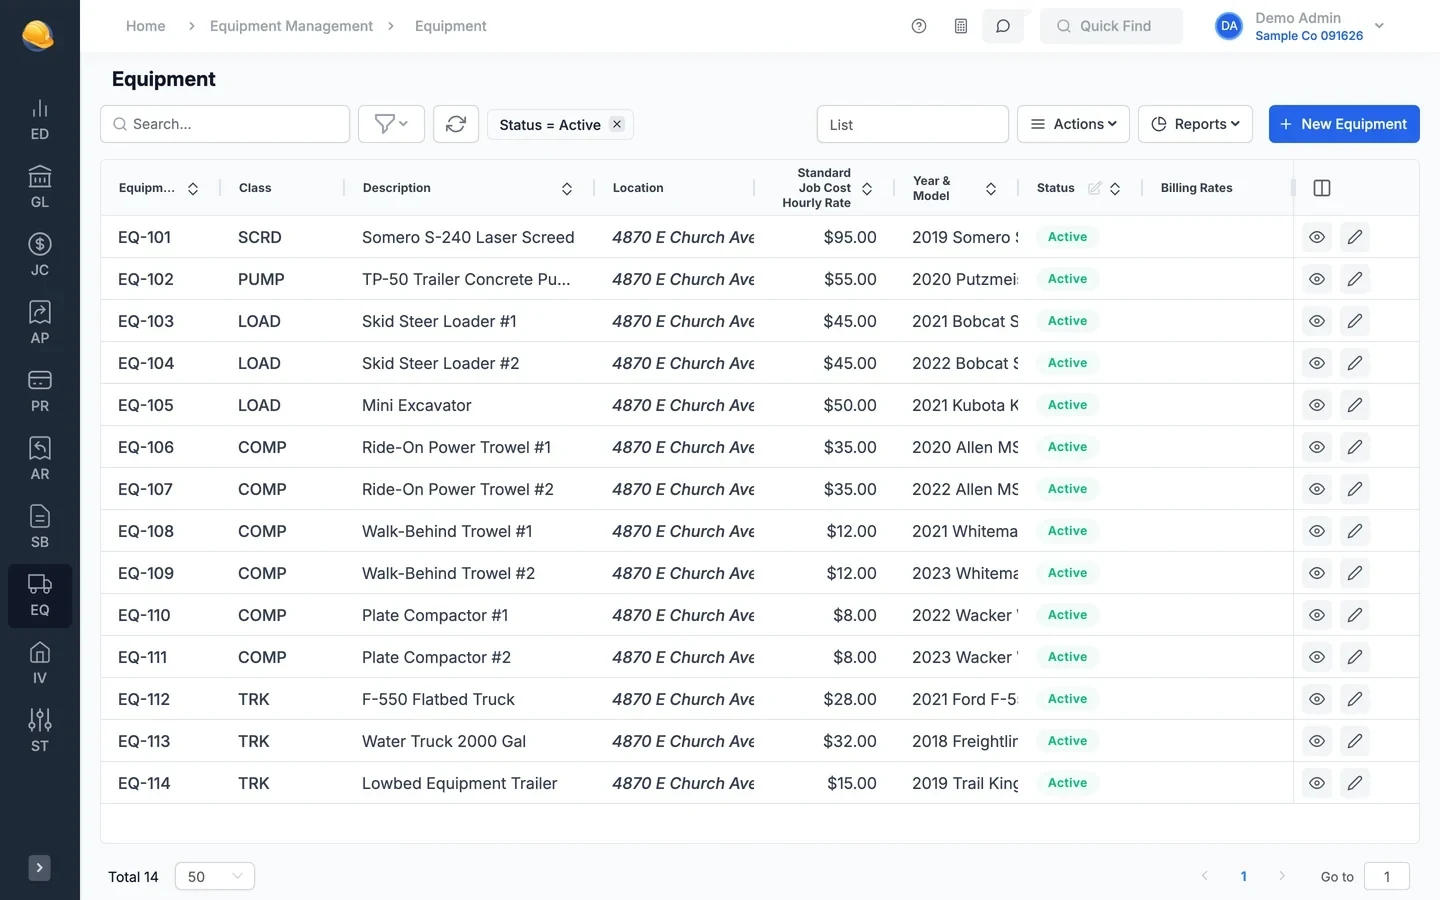View EQ-109 with the eye icon
The height and width of the screenshot is (900, 1440).
[x=1317, y=573]
